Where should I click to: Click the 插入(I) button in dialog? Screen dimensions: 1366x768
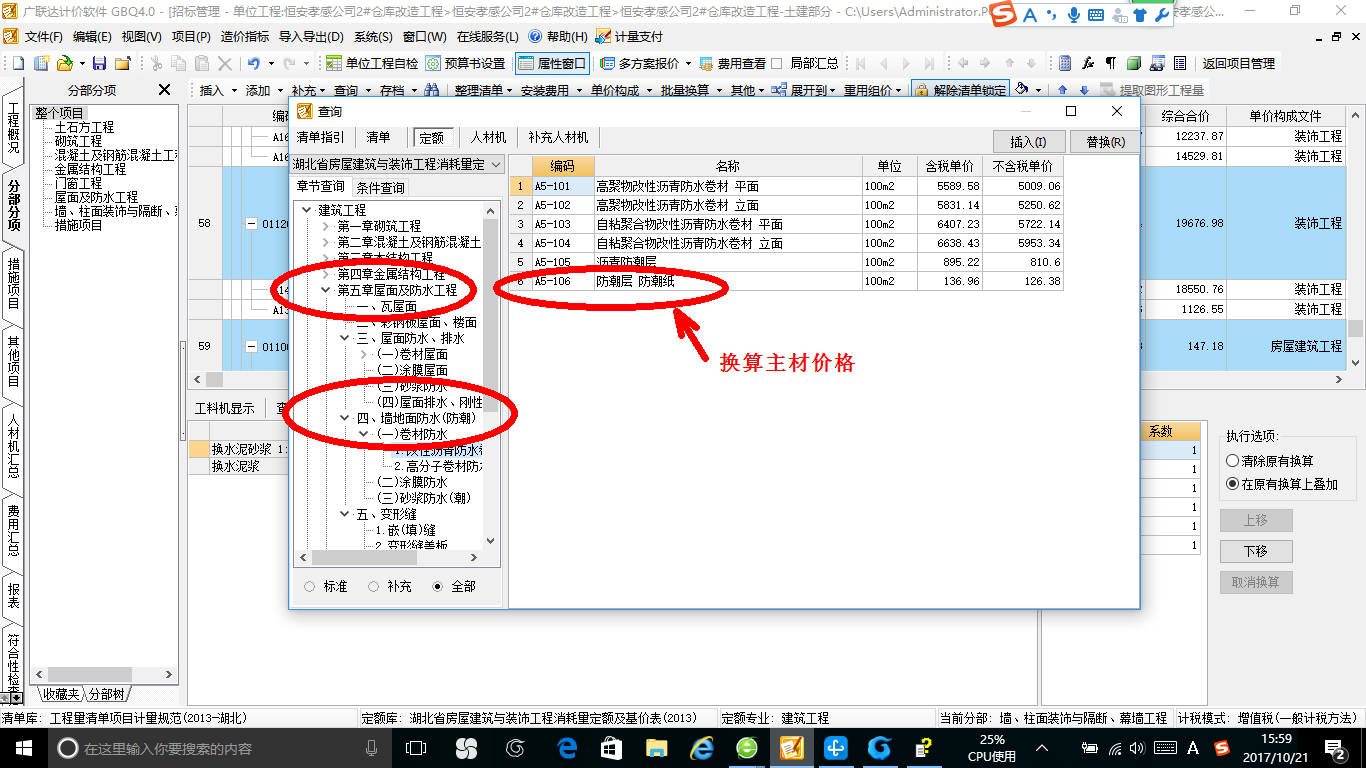pos(1028,142)
